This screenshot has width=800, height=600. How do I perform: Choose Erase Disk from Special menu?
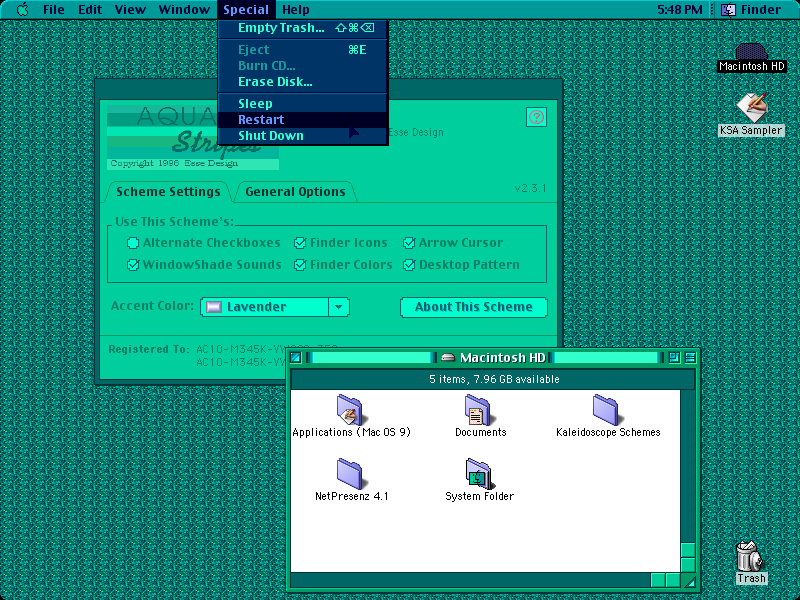(x=303, y=82)
